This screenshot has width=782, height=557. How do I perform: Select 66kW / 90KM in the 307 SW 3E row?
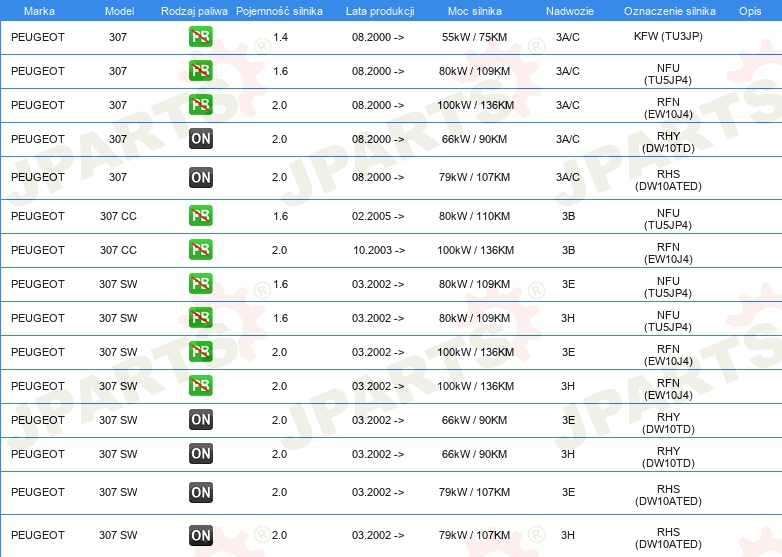pyautogui.click(x=474, y=420)
